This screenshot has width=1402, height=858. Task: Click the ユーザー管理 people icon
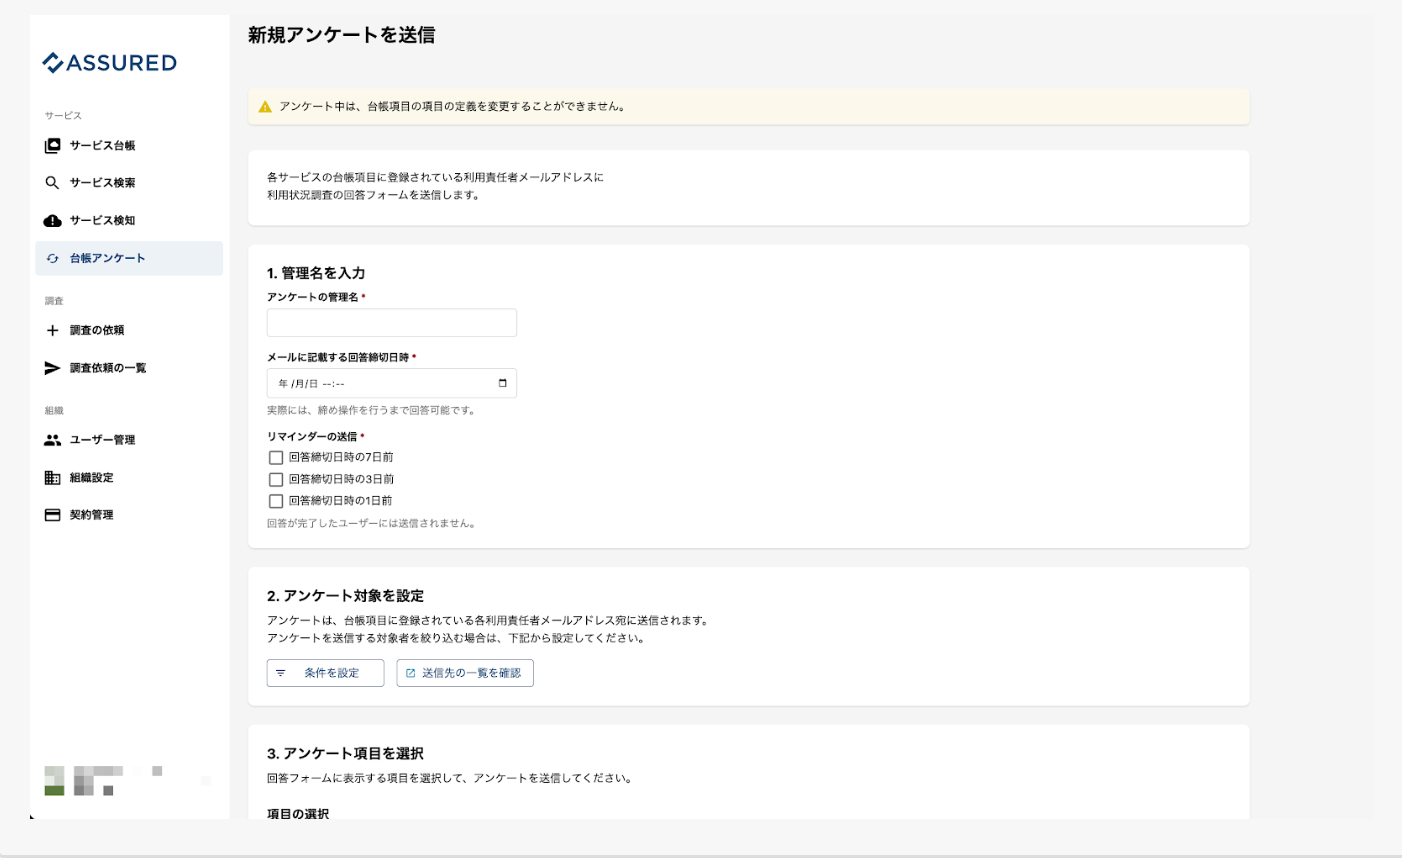tap(53, 440)
